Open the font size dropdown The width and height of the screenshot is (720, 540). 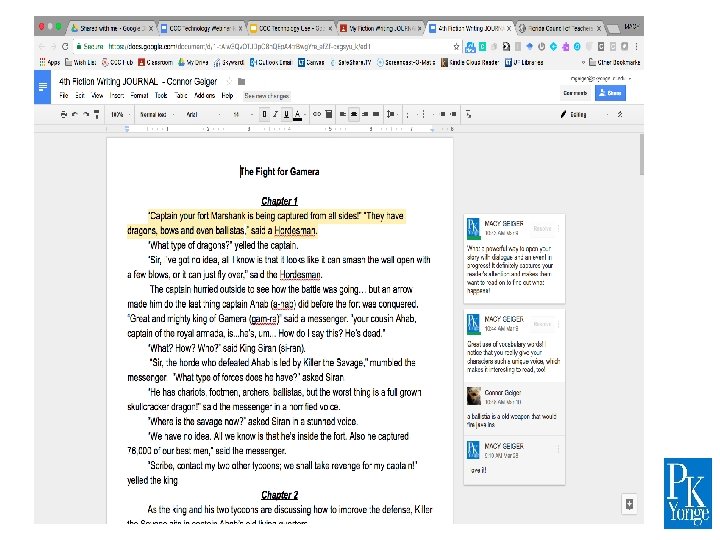click(x=242, y=114)
